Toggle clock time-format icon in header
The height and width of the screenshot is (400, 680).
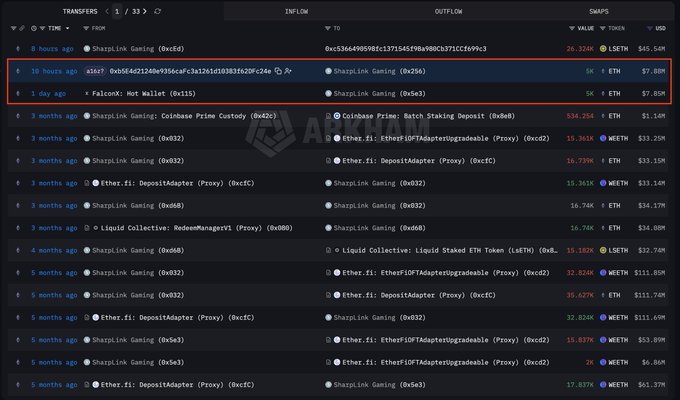[34, 28]
